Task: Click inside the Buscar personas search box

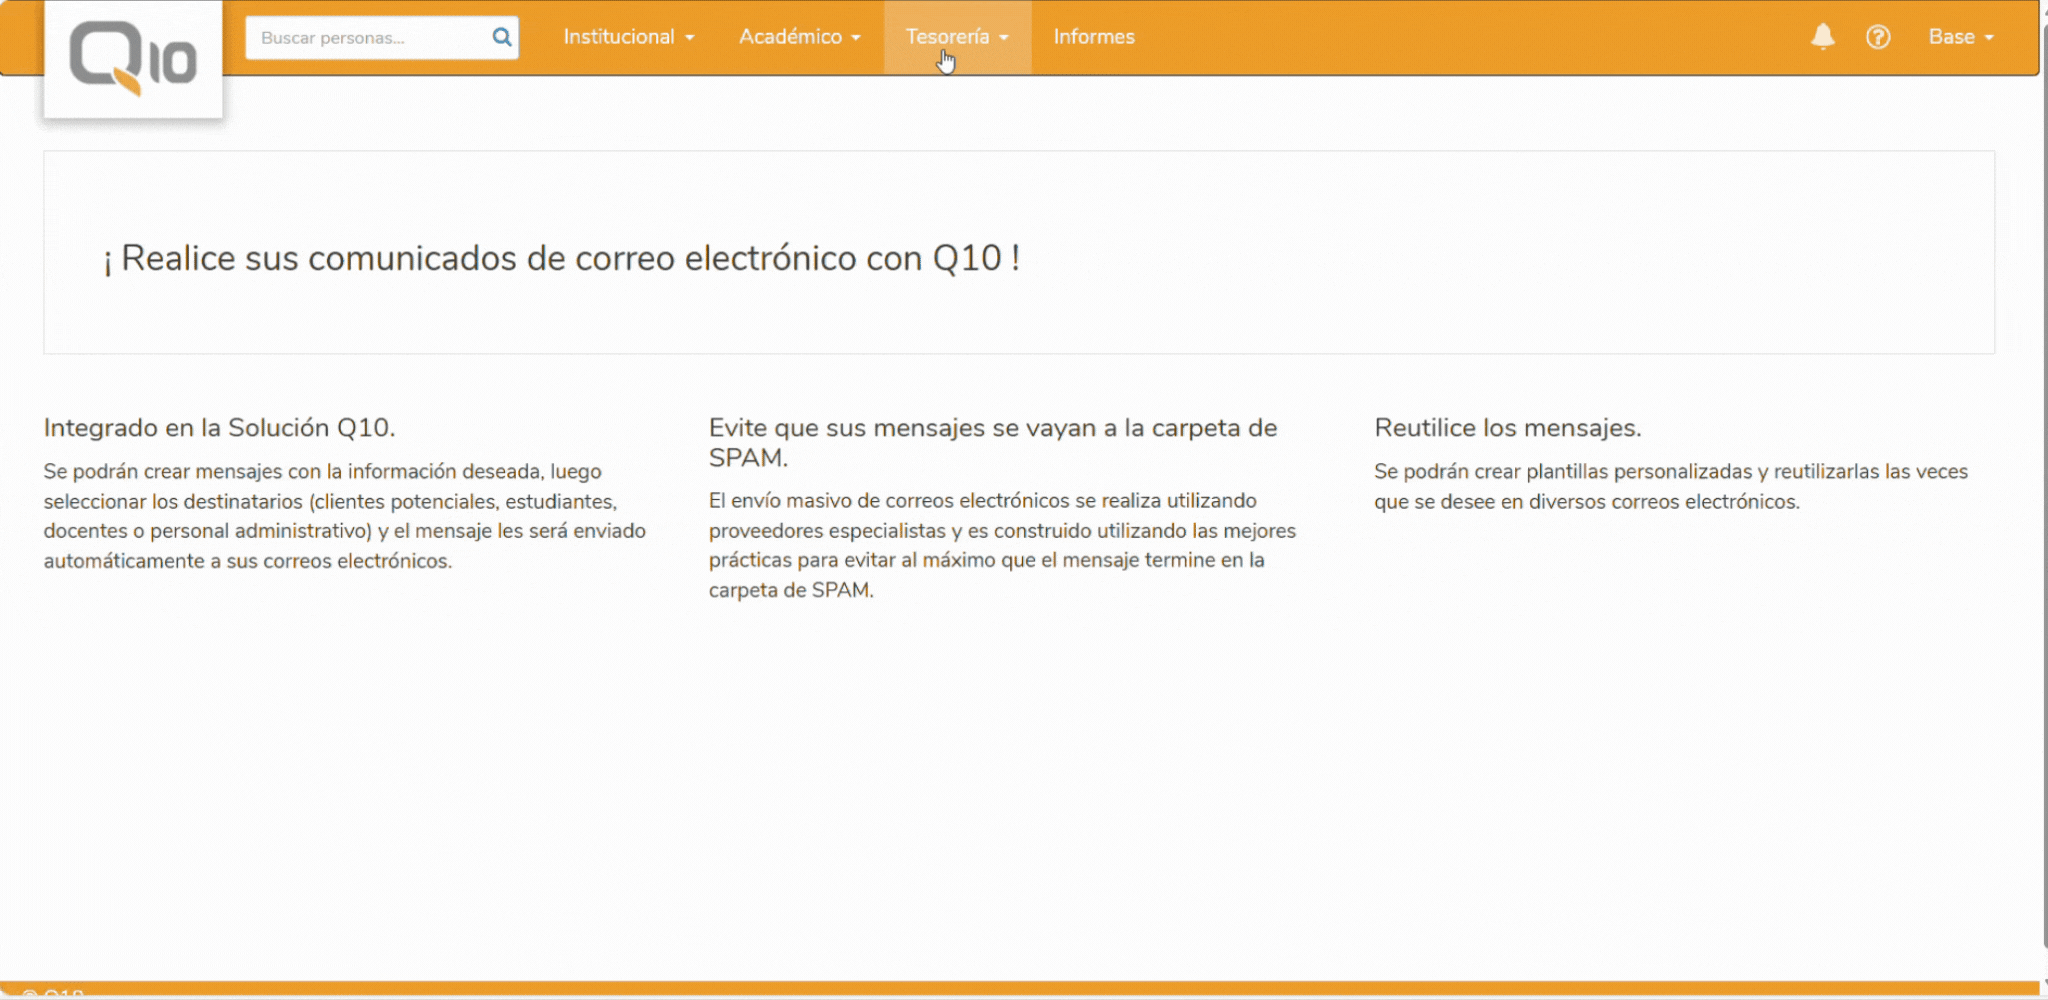Action: (x=370, y=37)
